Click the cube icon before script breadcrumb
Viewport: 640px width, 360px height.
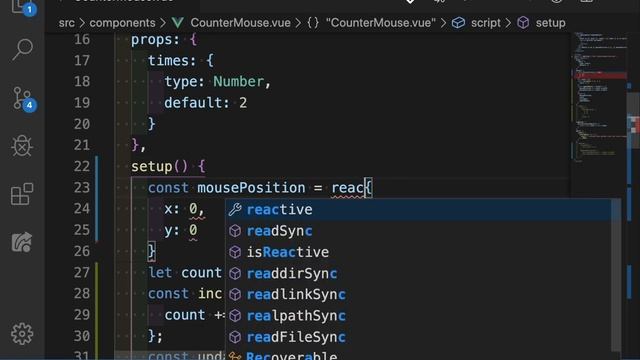coord(458,23)
